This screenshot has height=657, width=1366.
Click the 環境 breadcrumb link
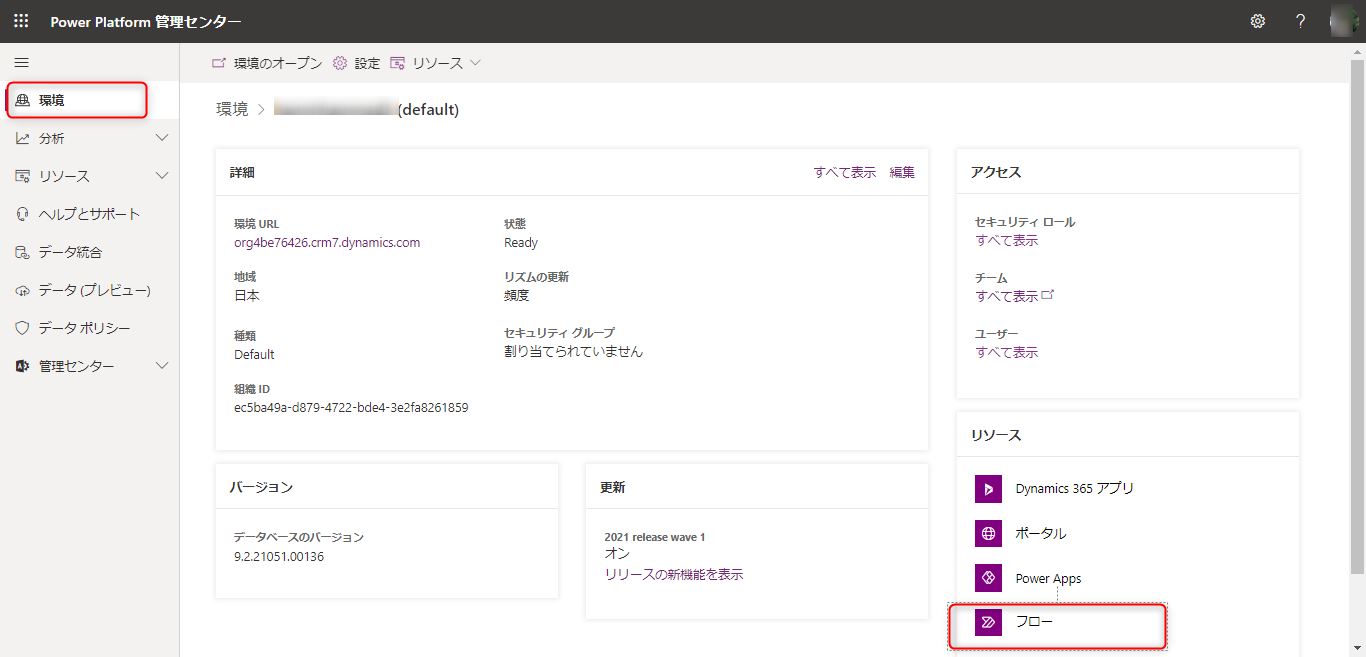click(x=232, y=110)
